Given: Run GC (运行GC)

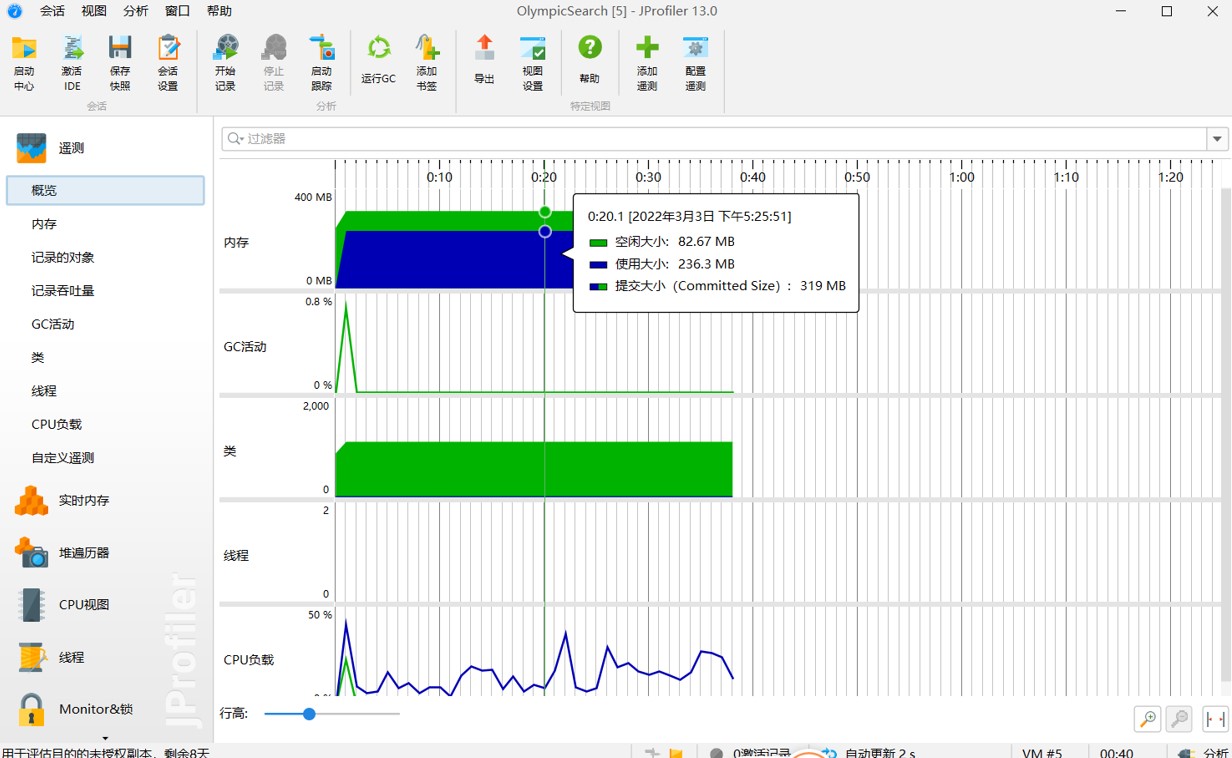Looking at the screenshot, I should point(379,60).
